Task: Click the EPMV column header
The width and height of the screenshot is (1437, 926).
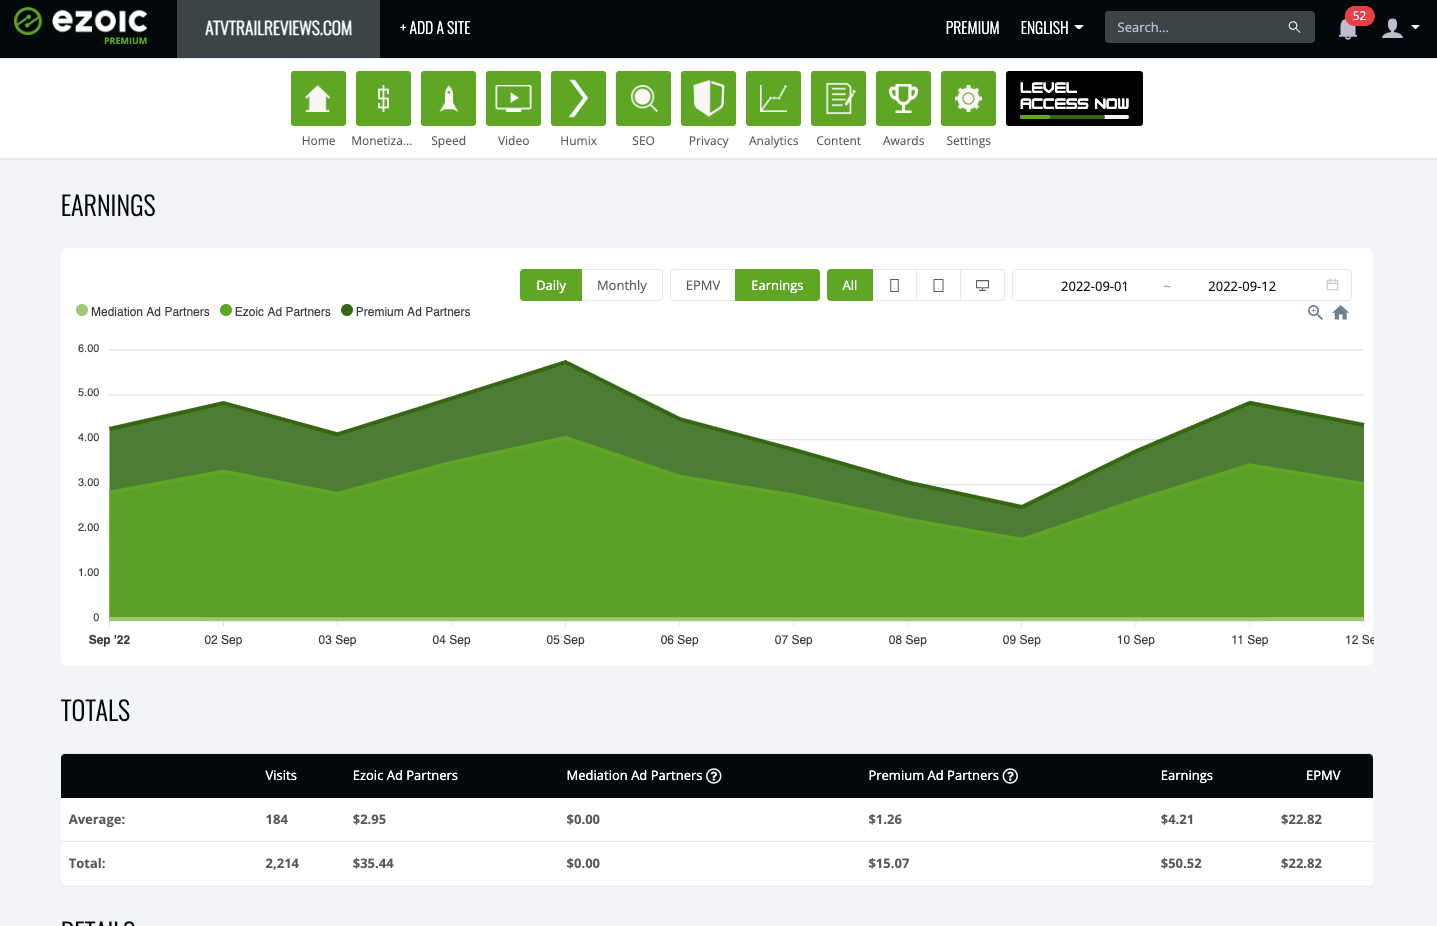Action: 1323,775
